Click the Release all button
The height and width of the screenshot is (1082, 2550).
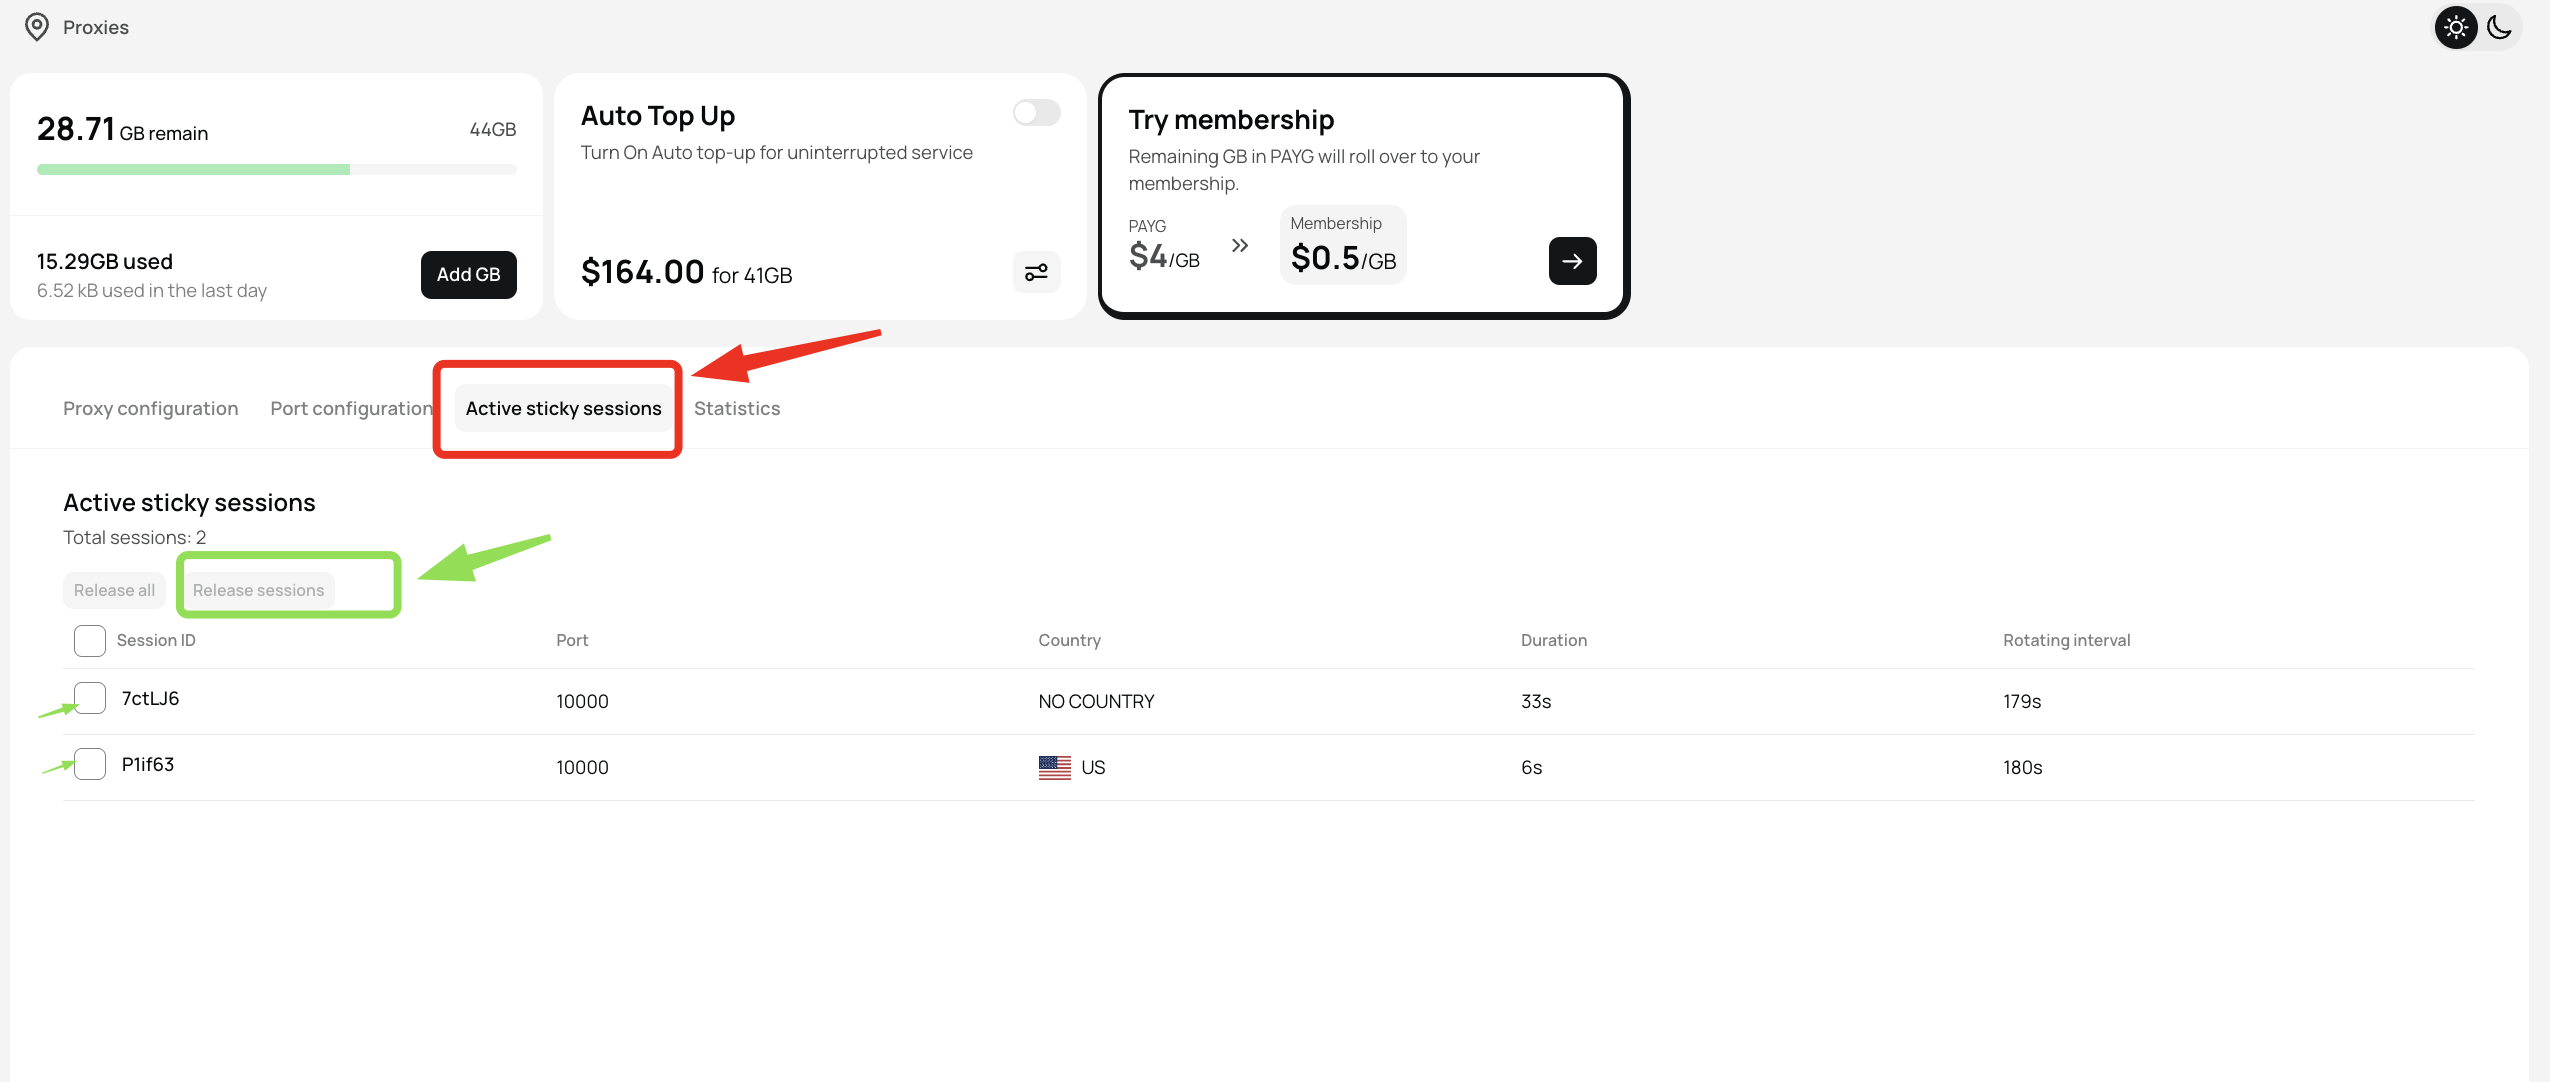point(114,590)
